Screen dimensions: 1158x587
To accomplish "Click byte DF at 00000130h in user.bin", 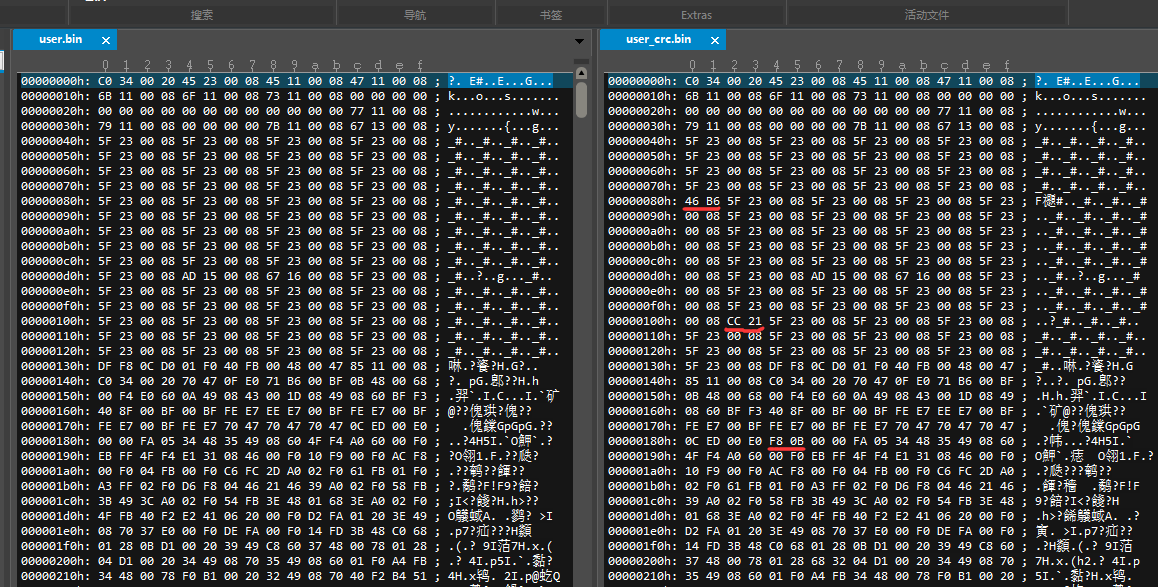I will [x=105, y=365].
